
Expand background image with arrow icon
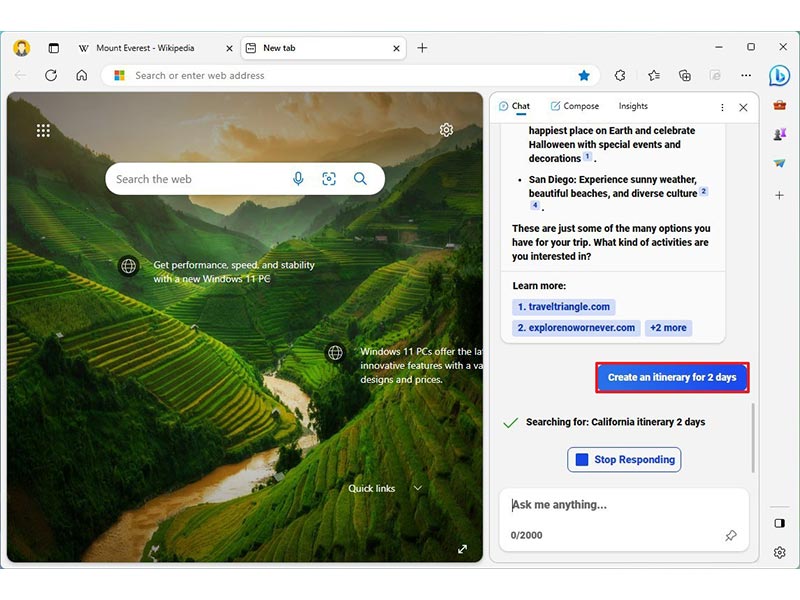pyautogui.click(x=462, y=549)
